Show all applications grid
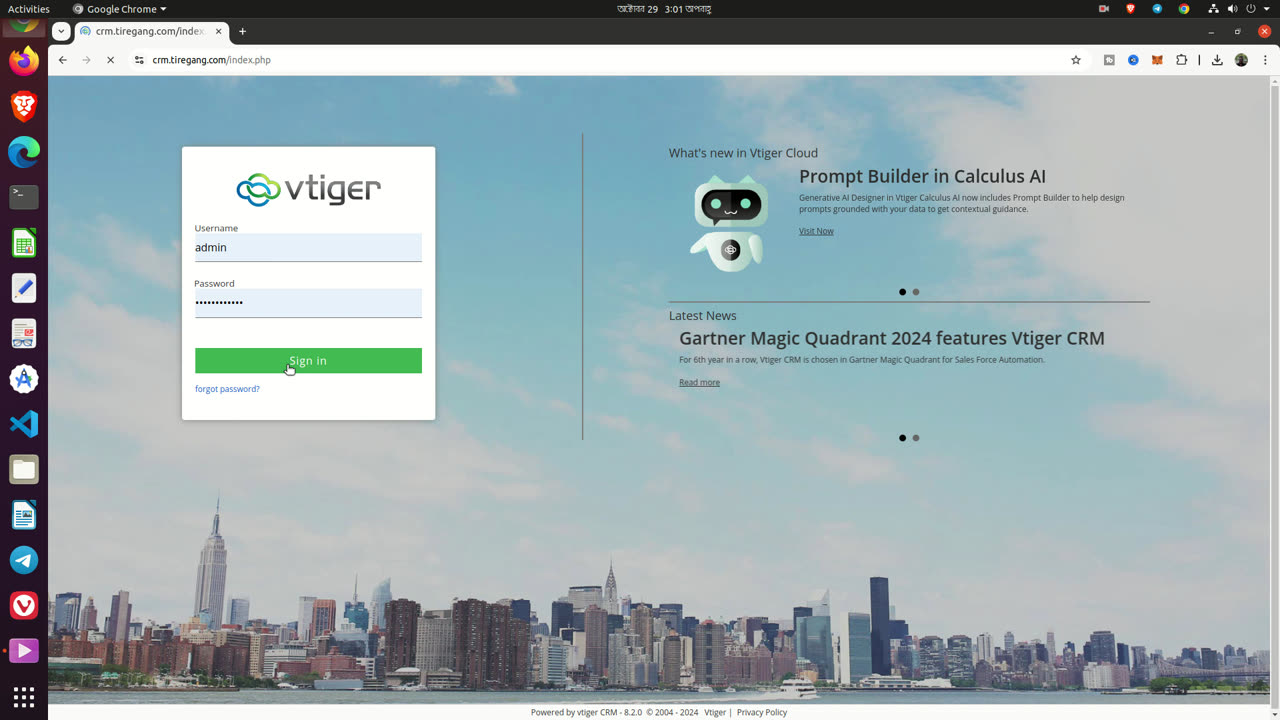This screenshot has height=720, width=1280. pyautogui.click(x=24, y=697)
